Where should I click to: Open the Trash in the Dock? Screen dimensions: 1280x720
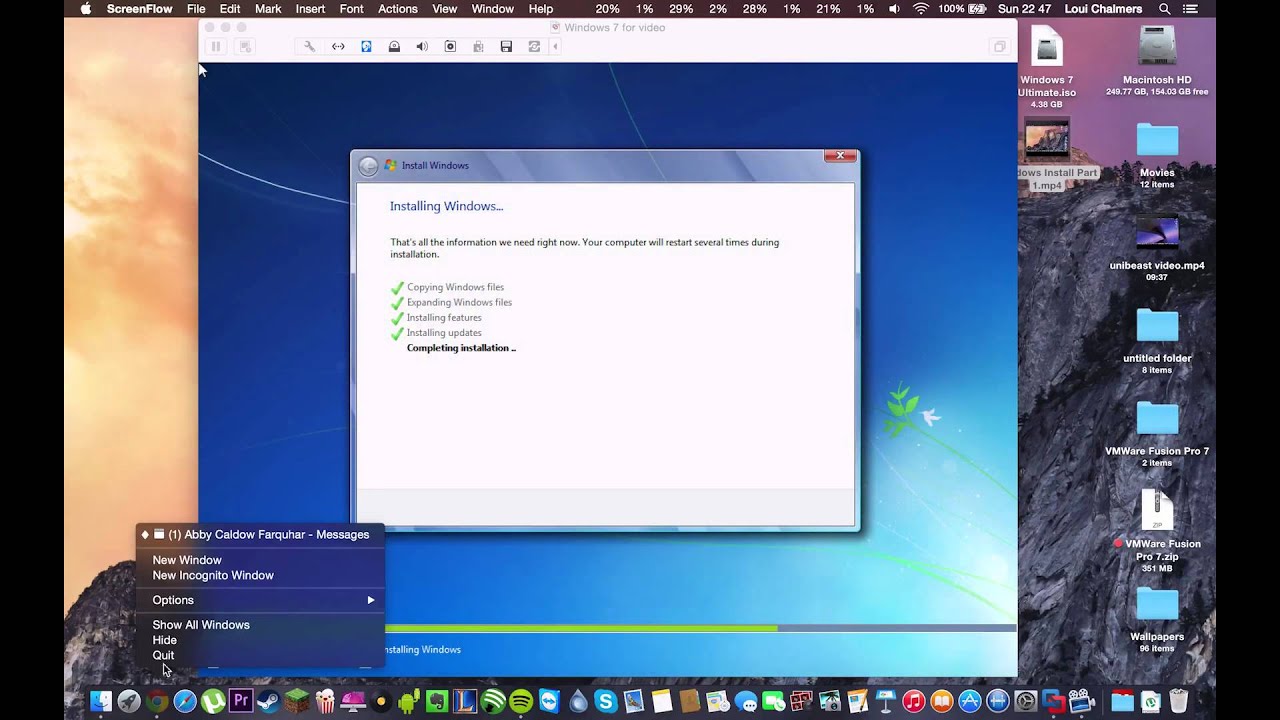tap(1178, 701)
